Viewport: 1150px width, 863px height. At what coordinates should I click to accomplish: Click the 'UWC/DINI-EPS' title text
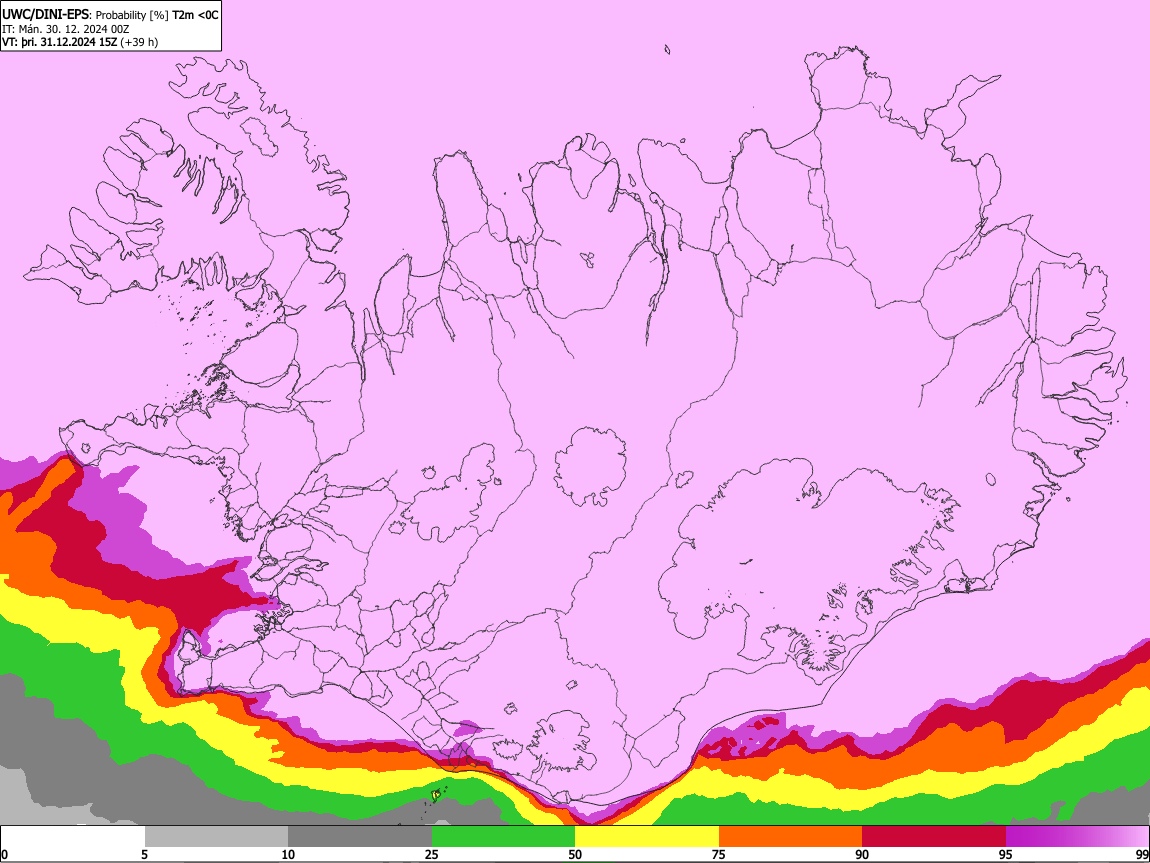click(44, 15)
